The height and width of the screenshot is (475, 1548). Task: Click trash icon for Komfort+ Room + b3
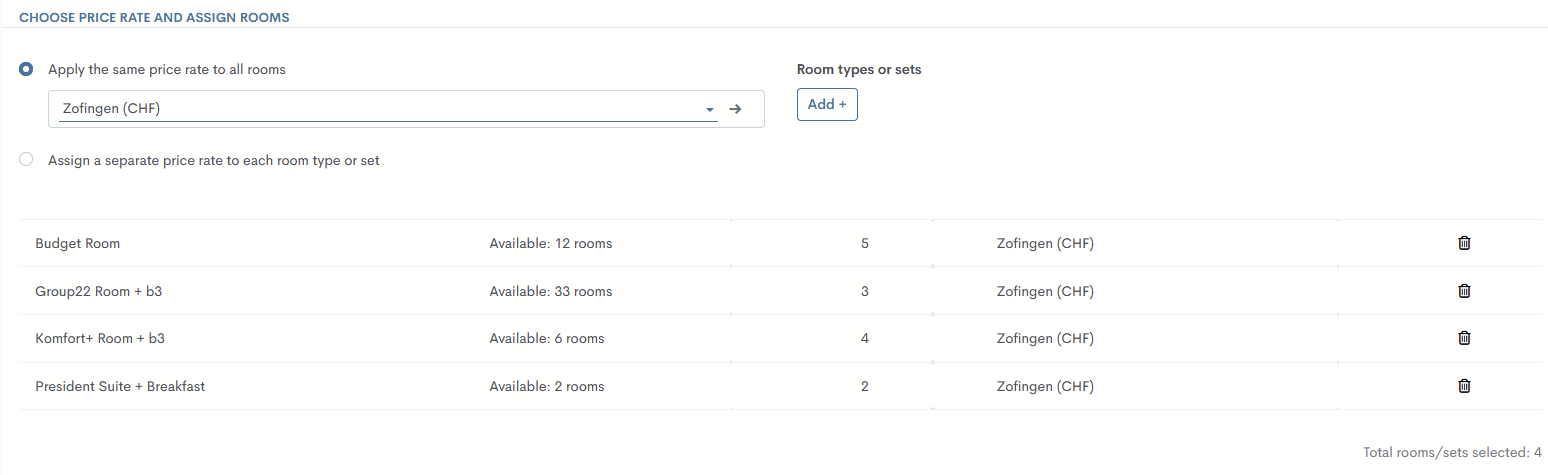pos(1464,338)
